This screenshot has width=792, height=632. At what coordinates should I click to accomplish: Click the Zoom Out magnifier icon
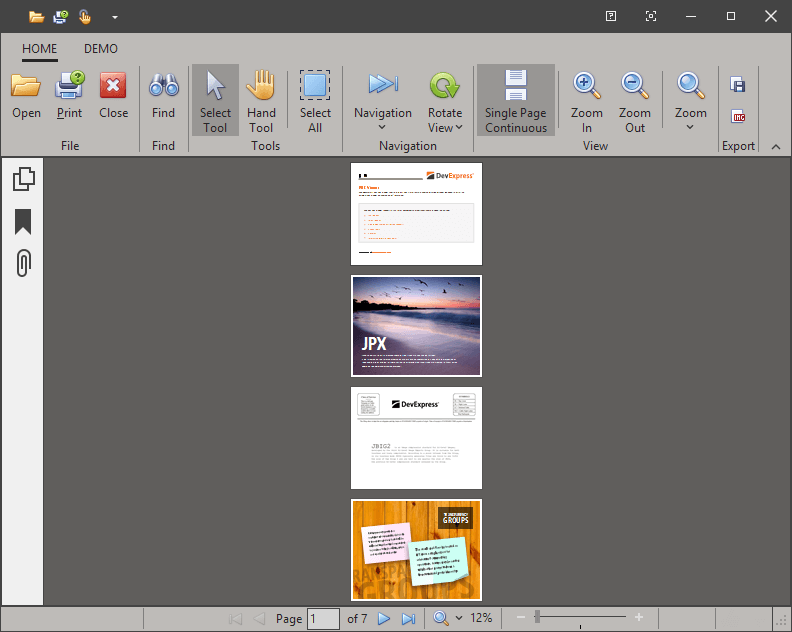click(x=635, y=86)
